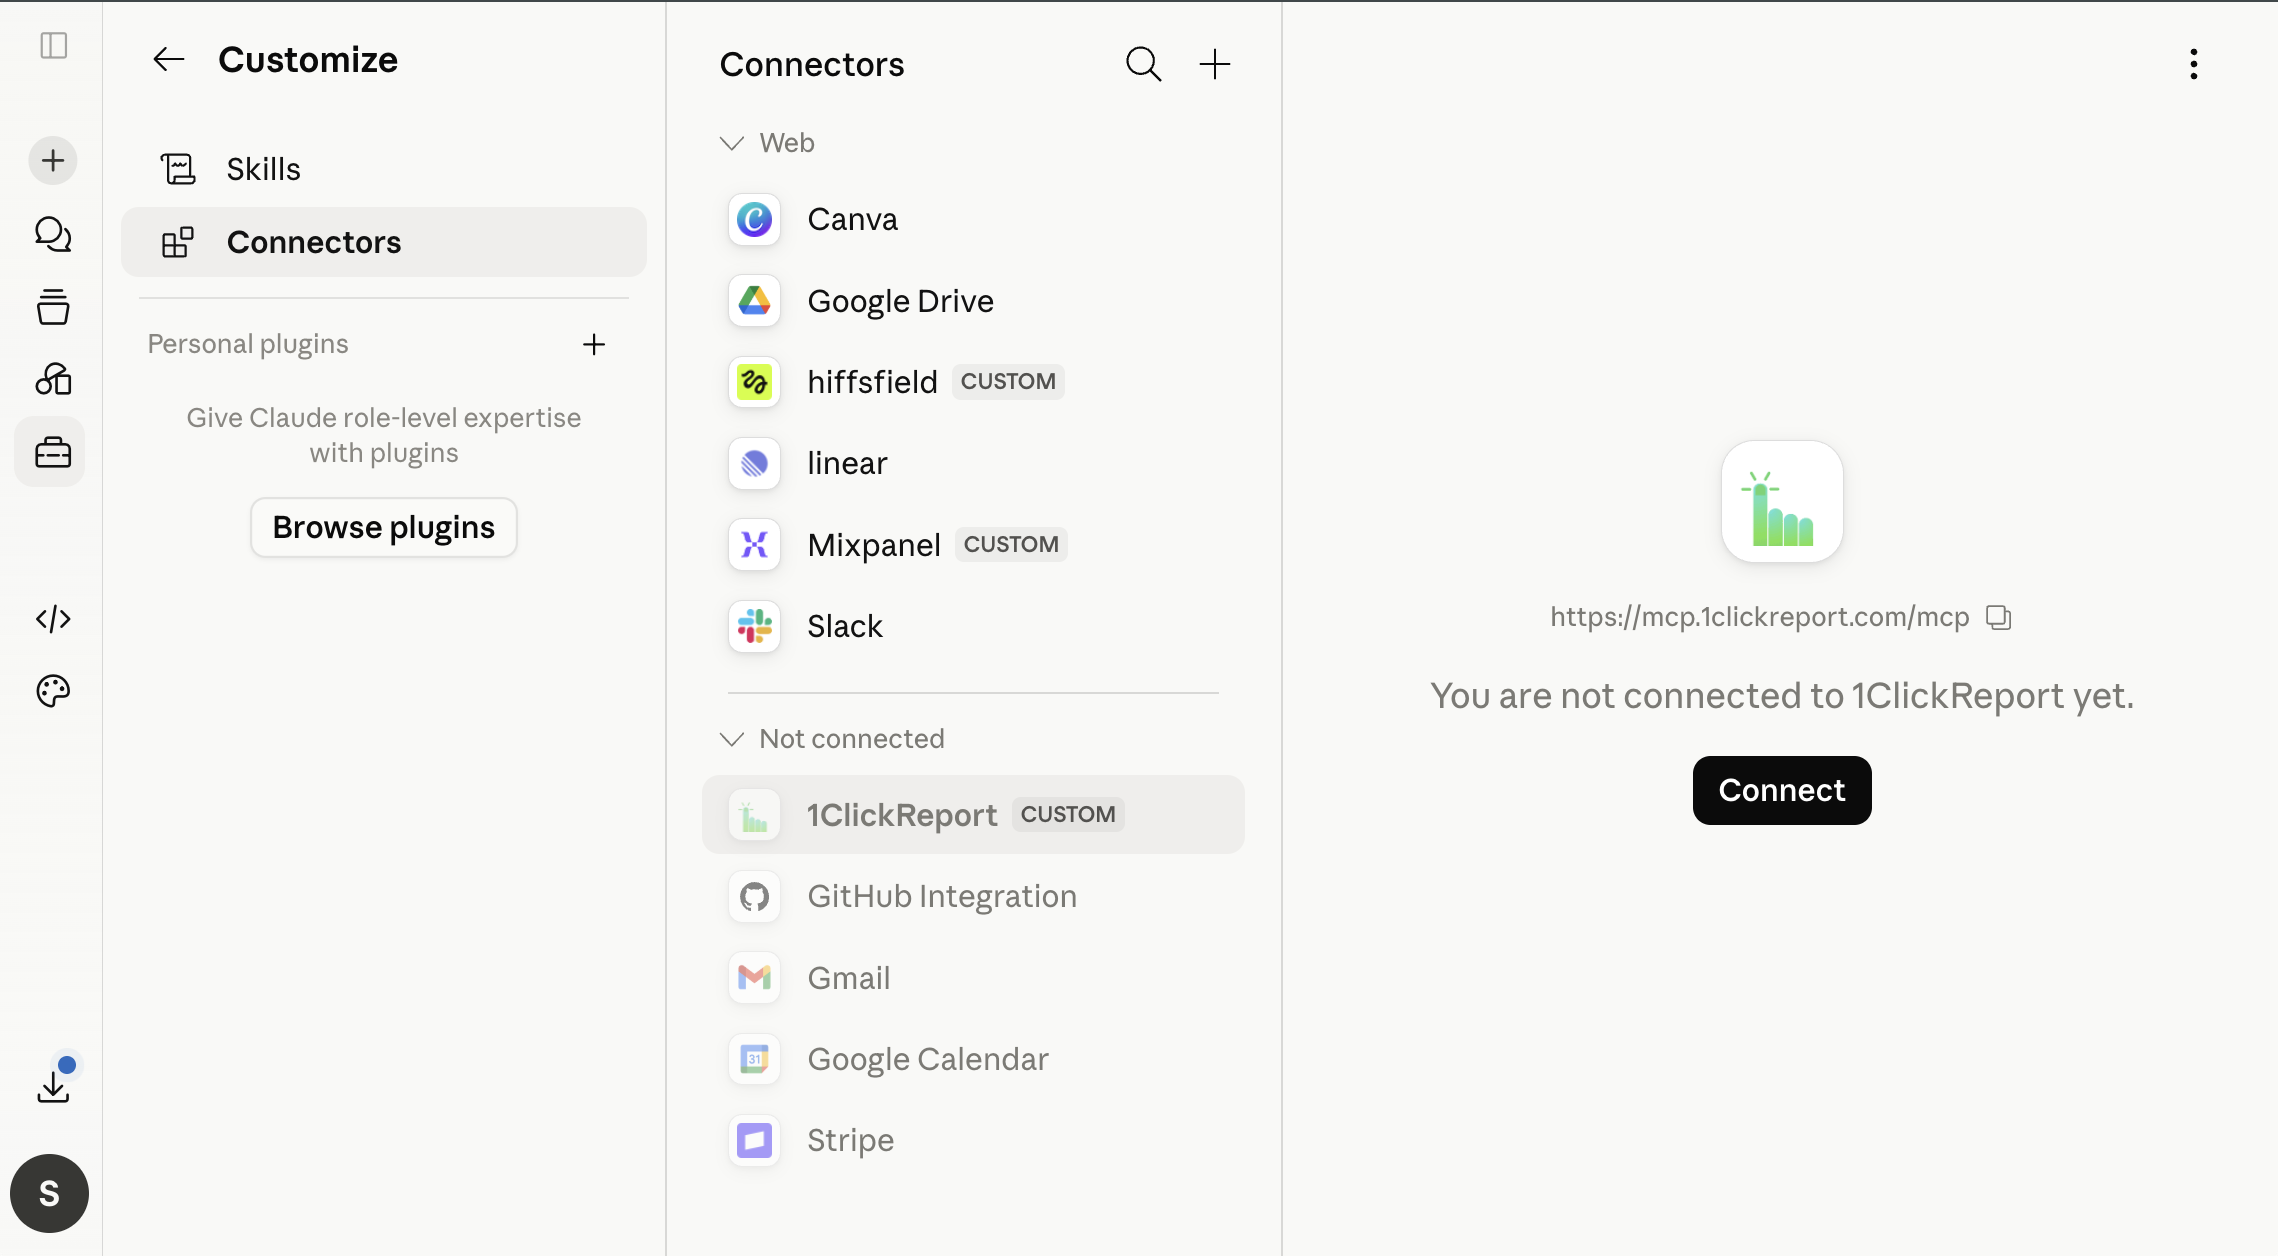Click the Google Calendar icon
The width and height of the screenshot is (2278, 1256).
pyautogui.click(x=754, y=1058)
